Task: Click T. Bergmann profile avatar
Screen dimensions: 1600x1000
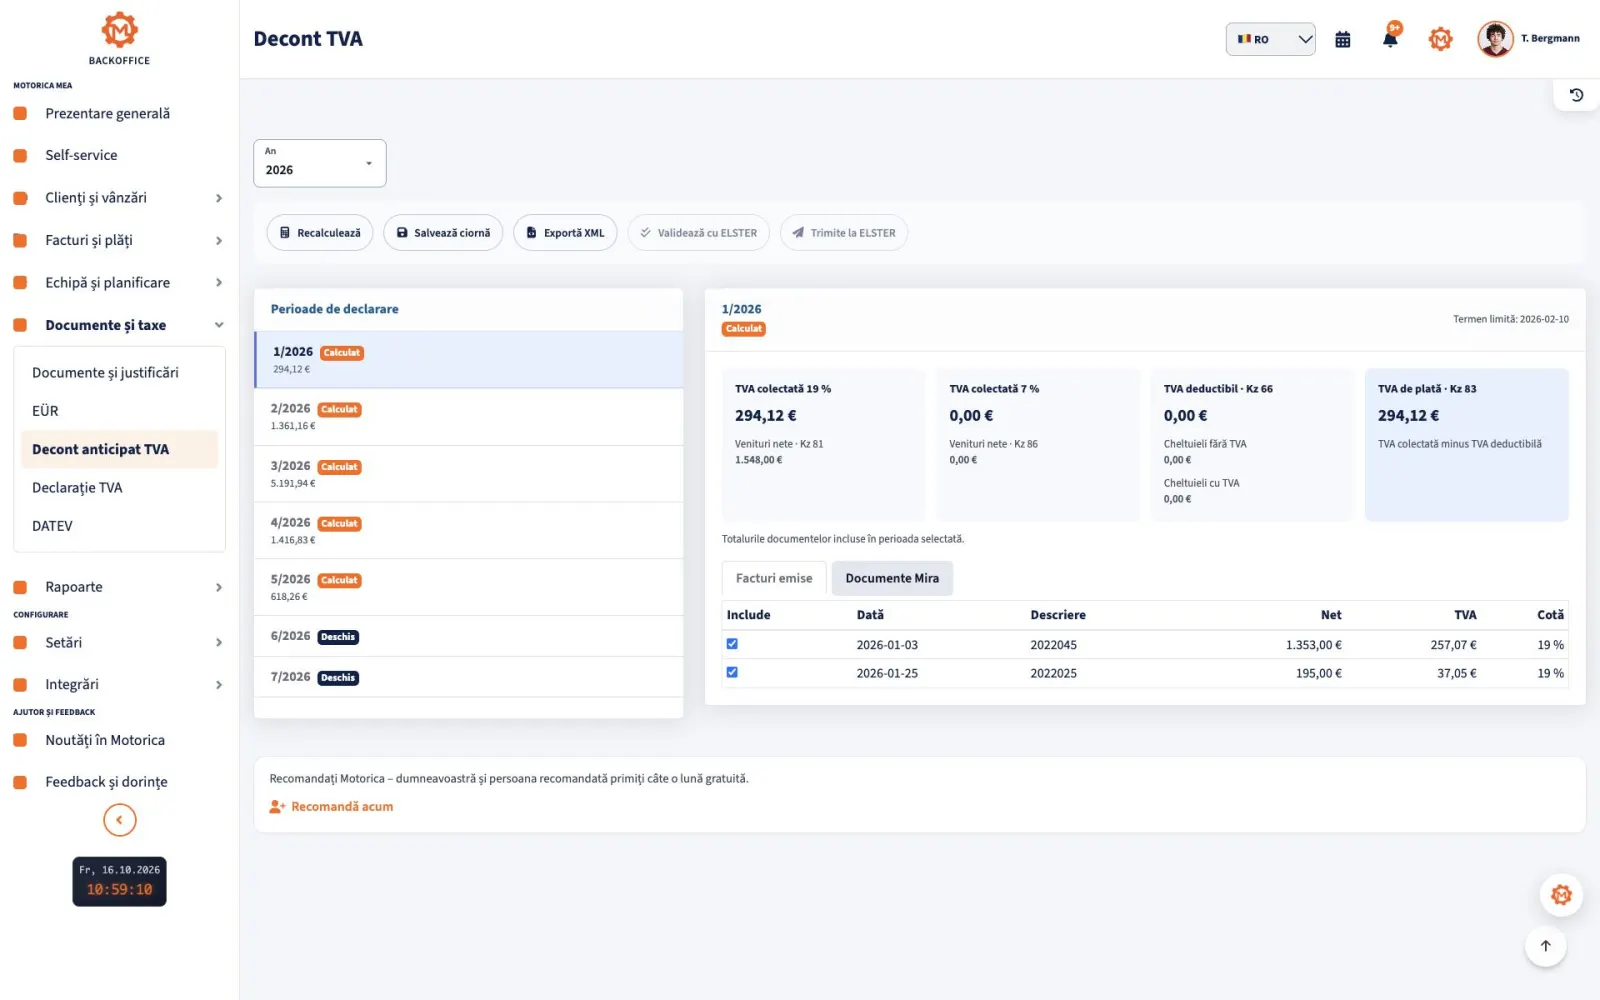Action: [1495, 39]
